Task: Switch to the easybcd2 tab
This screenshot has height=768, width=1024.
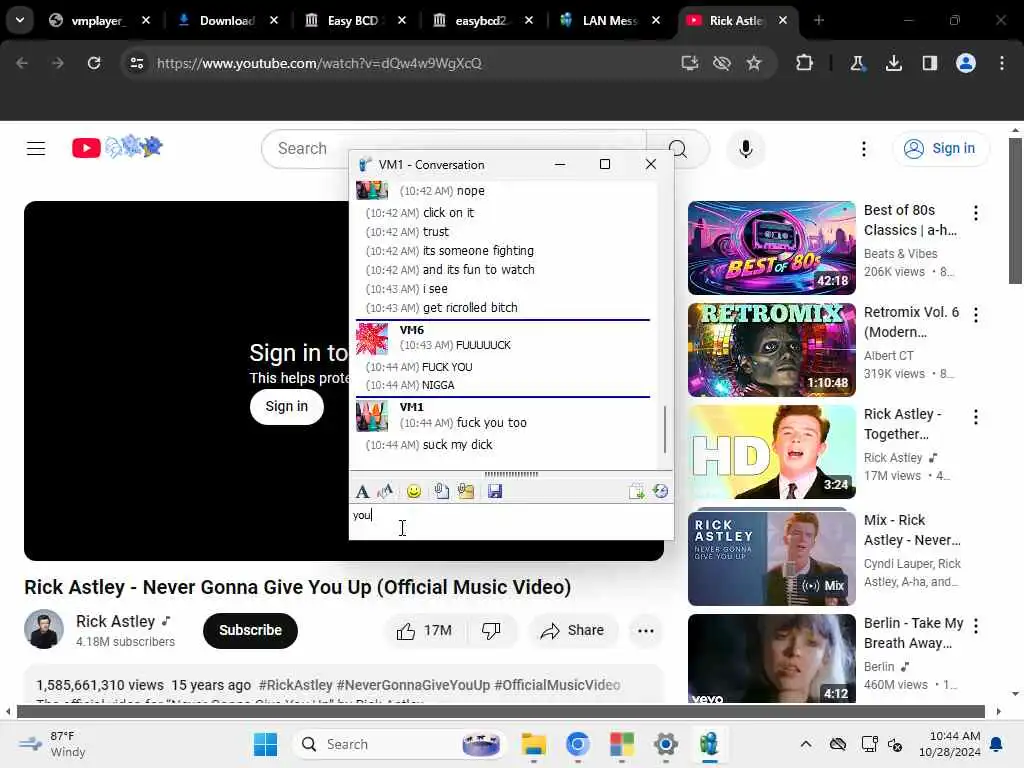Action: click(483, 21)
